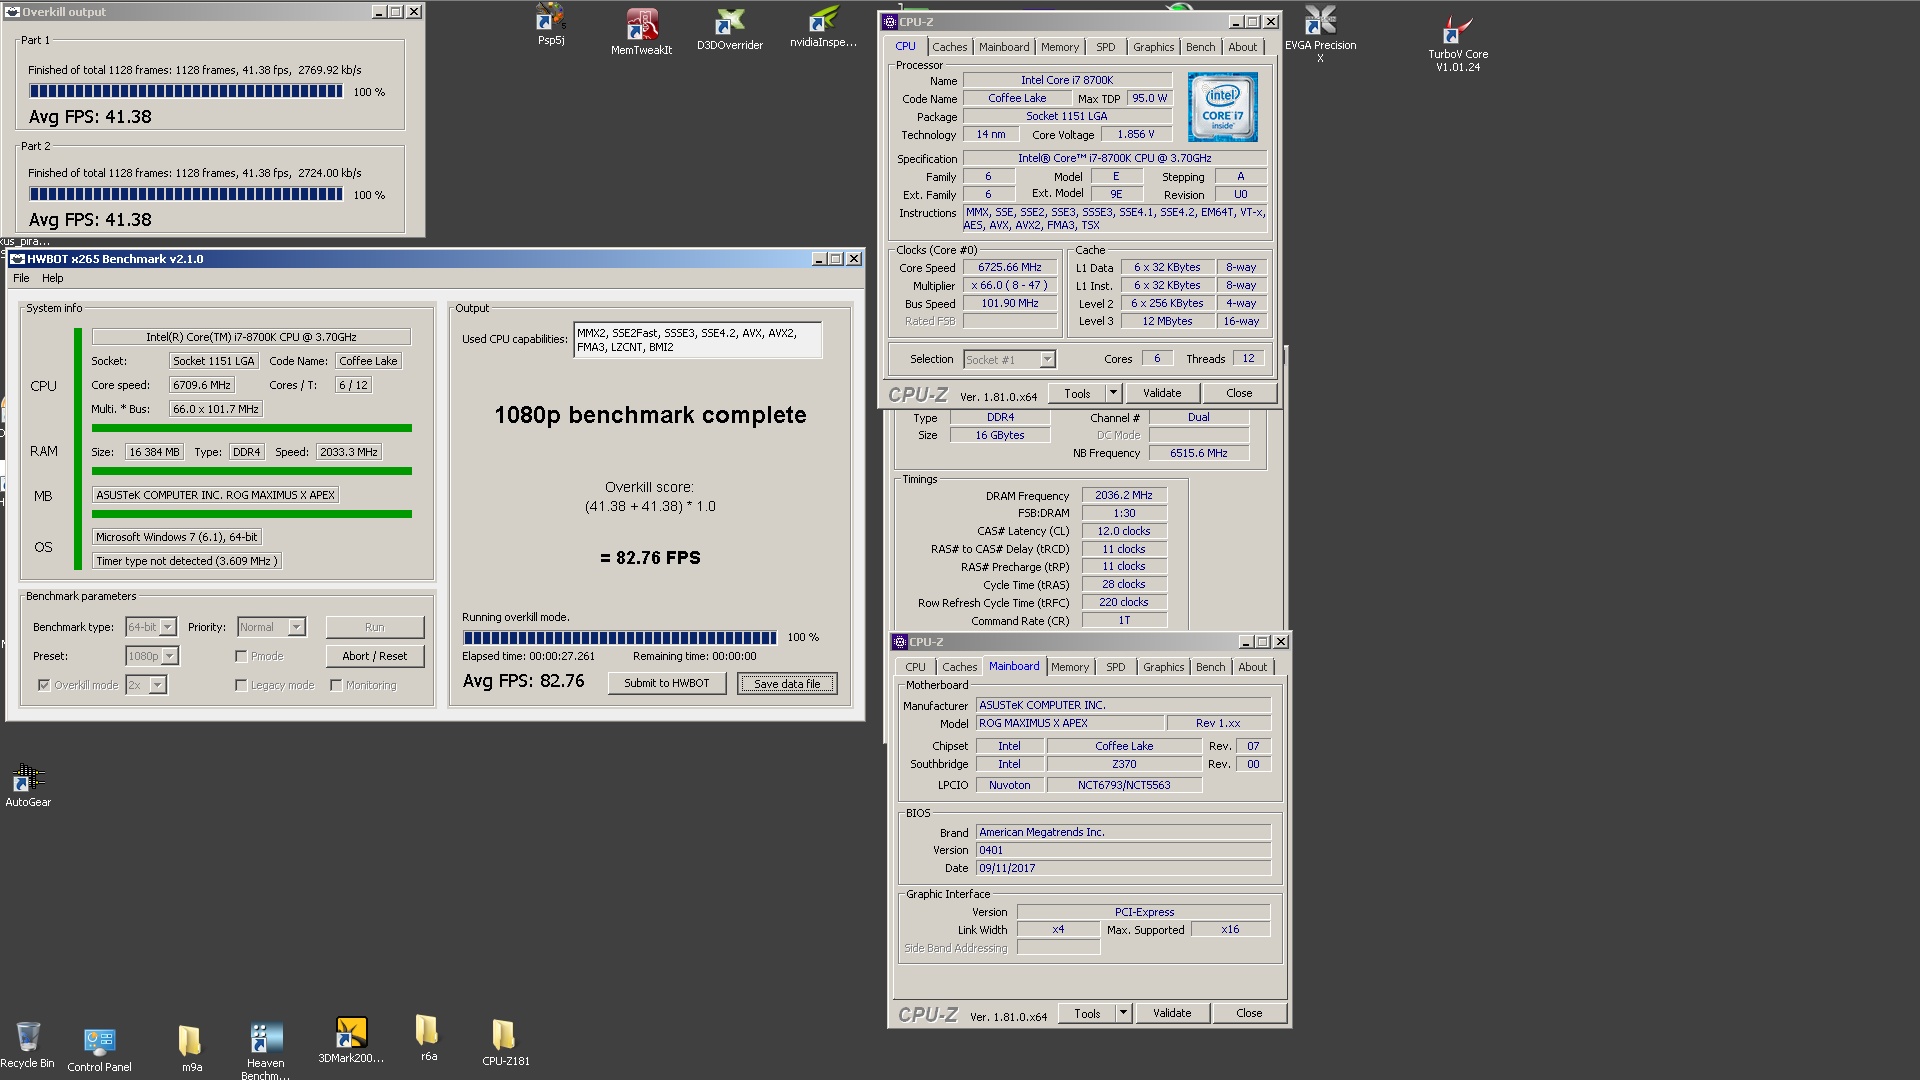
Task: Click the Part 2 progress bar in Overkill output
Action: (186, 194)
